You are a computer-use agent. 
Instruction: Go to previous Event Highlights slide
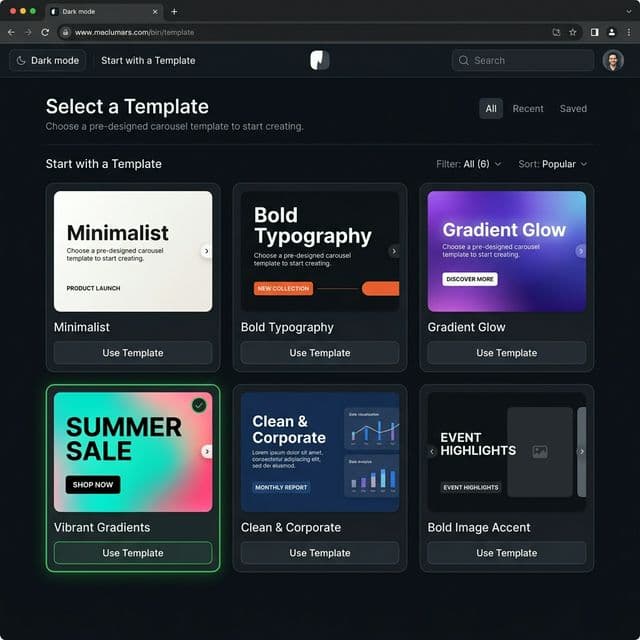[432, 451]
